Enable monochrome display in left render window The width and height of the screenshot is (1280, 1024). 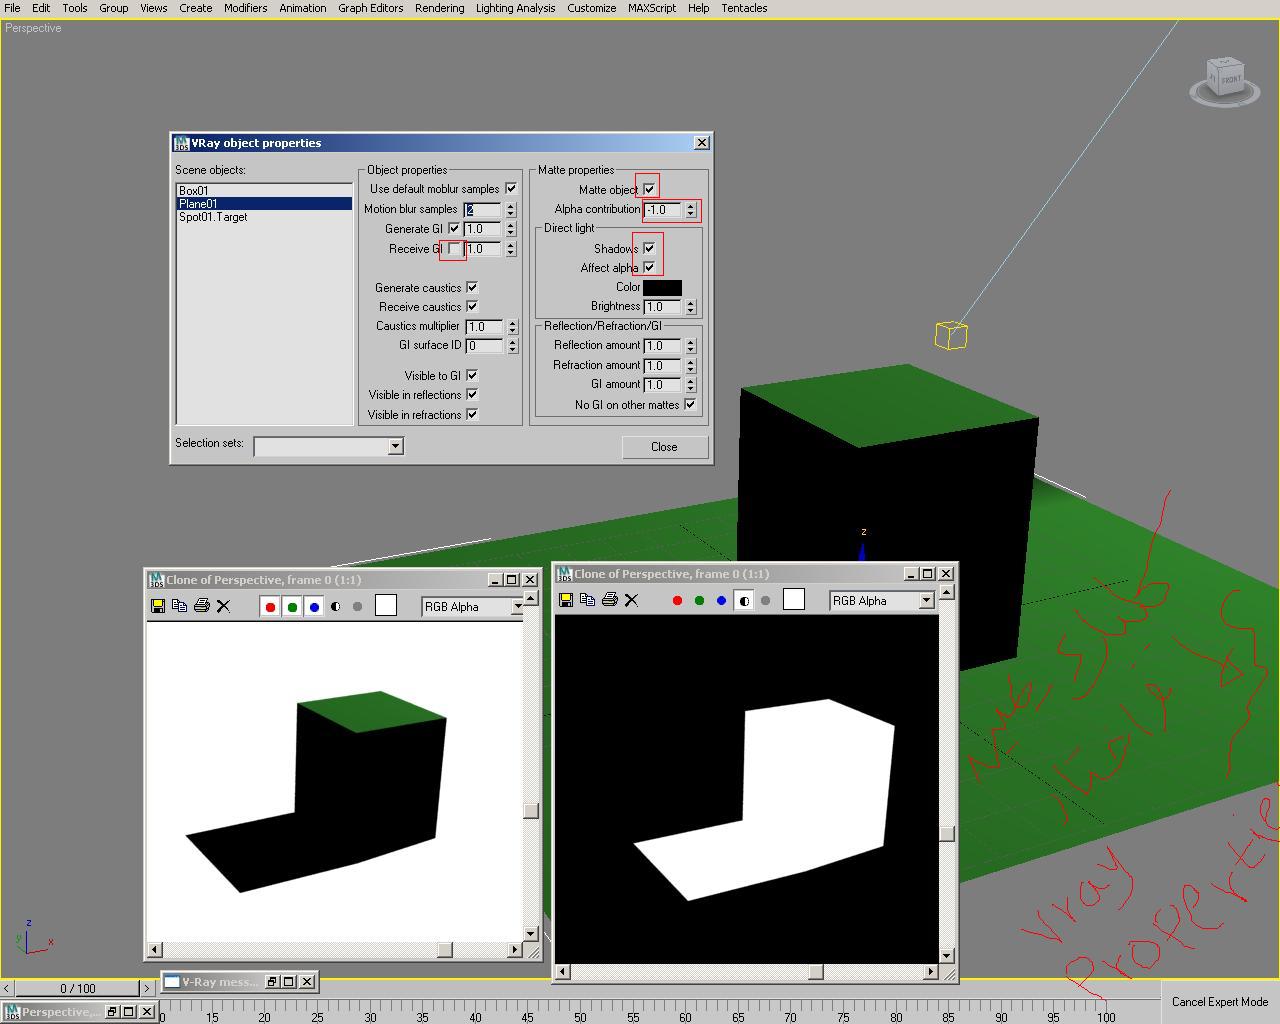[x=358, y=607]
